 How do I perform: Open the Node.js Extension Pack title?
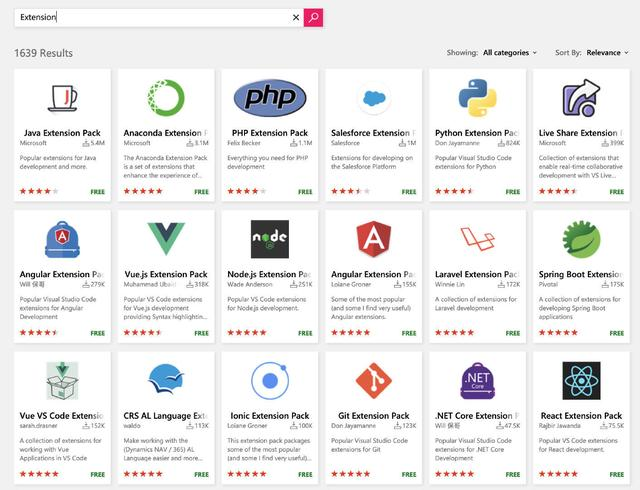point(269,274)
